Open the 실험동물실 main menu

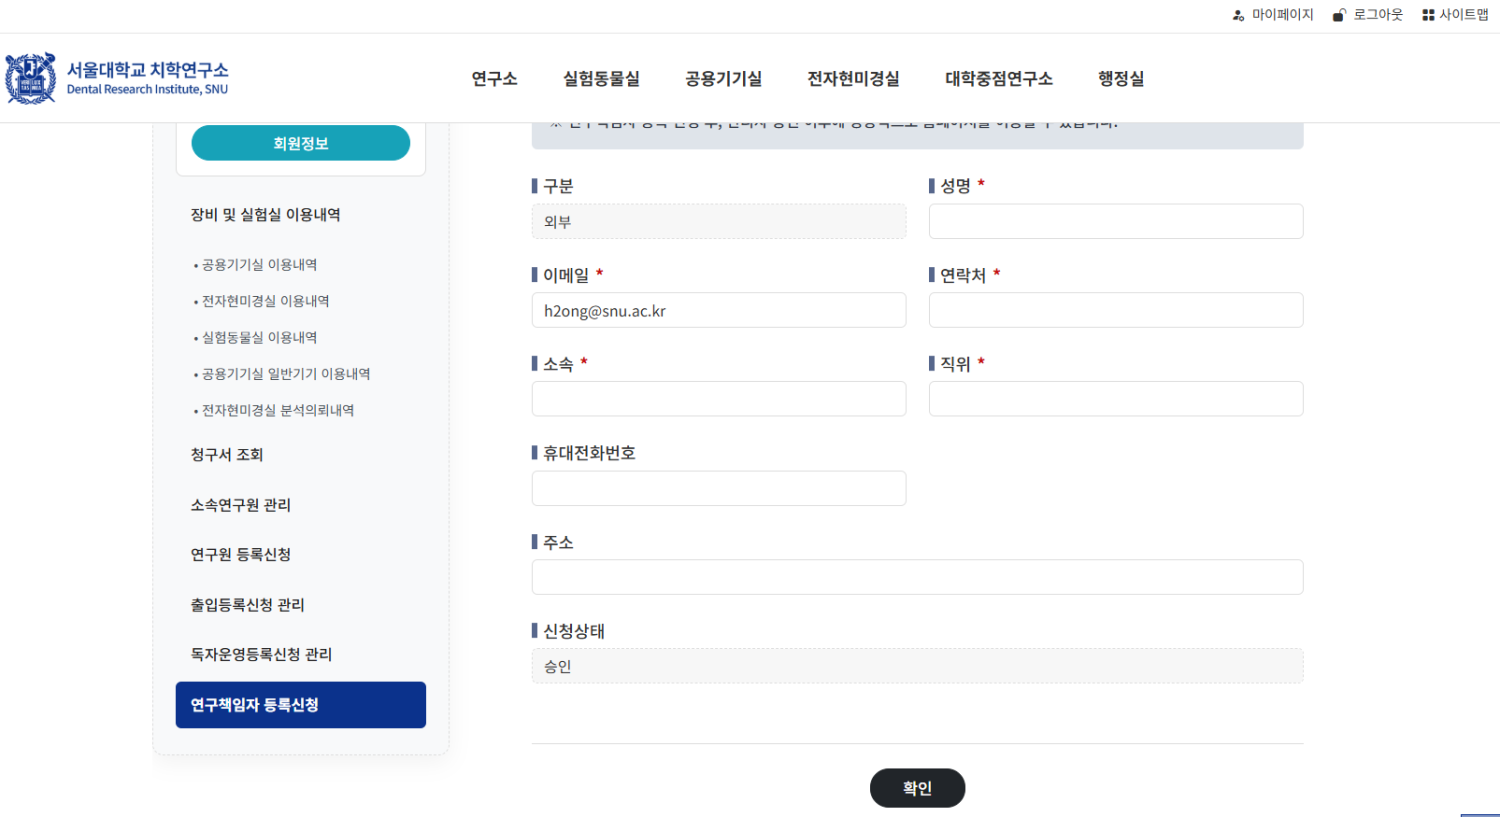click(x=601, y=79)
